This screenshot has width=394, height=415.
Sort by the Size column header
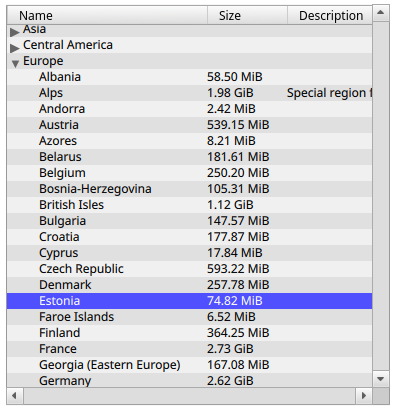pos(247,15)
